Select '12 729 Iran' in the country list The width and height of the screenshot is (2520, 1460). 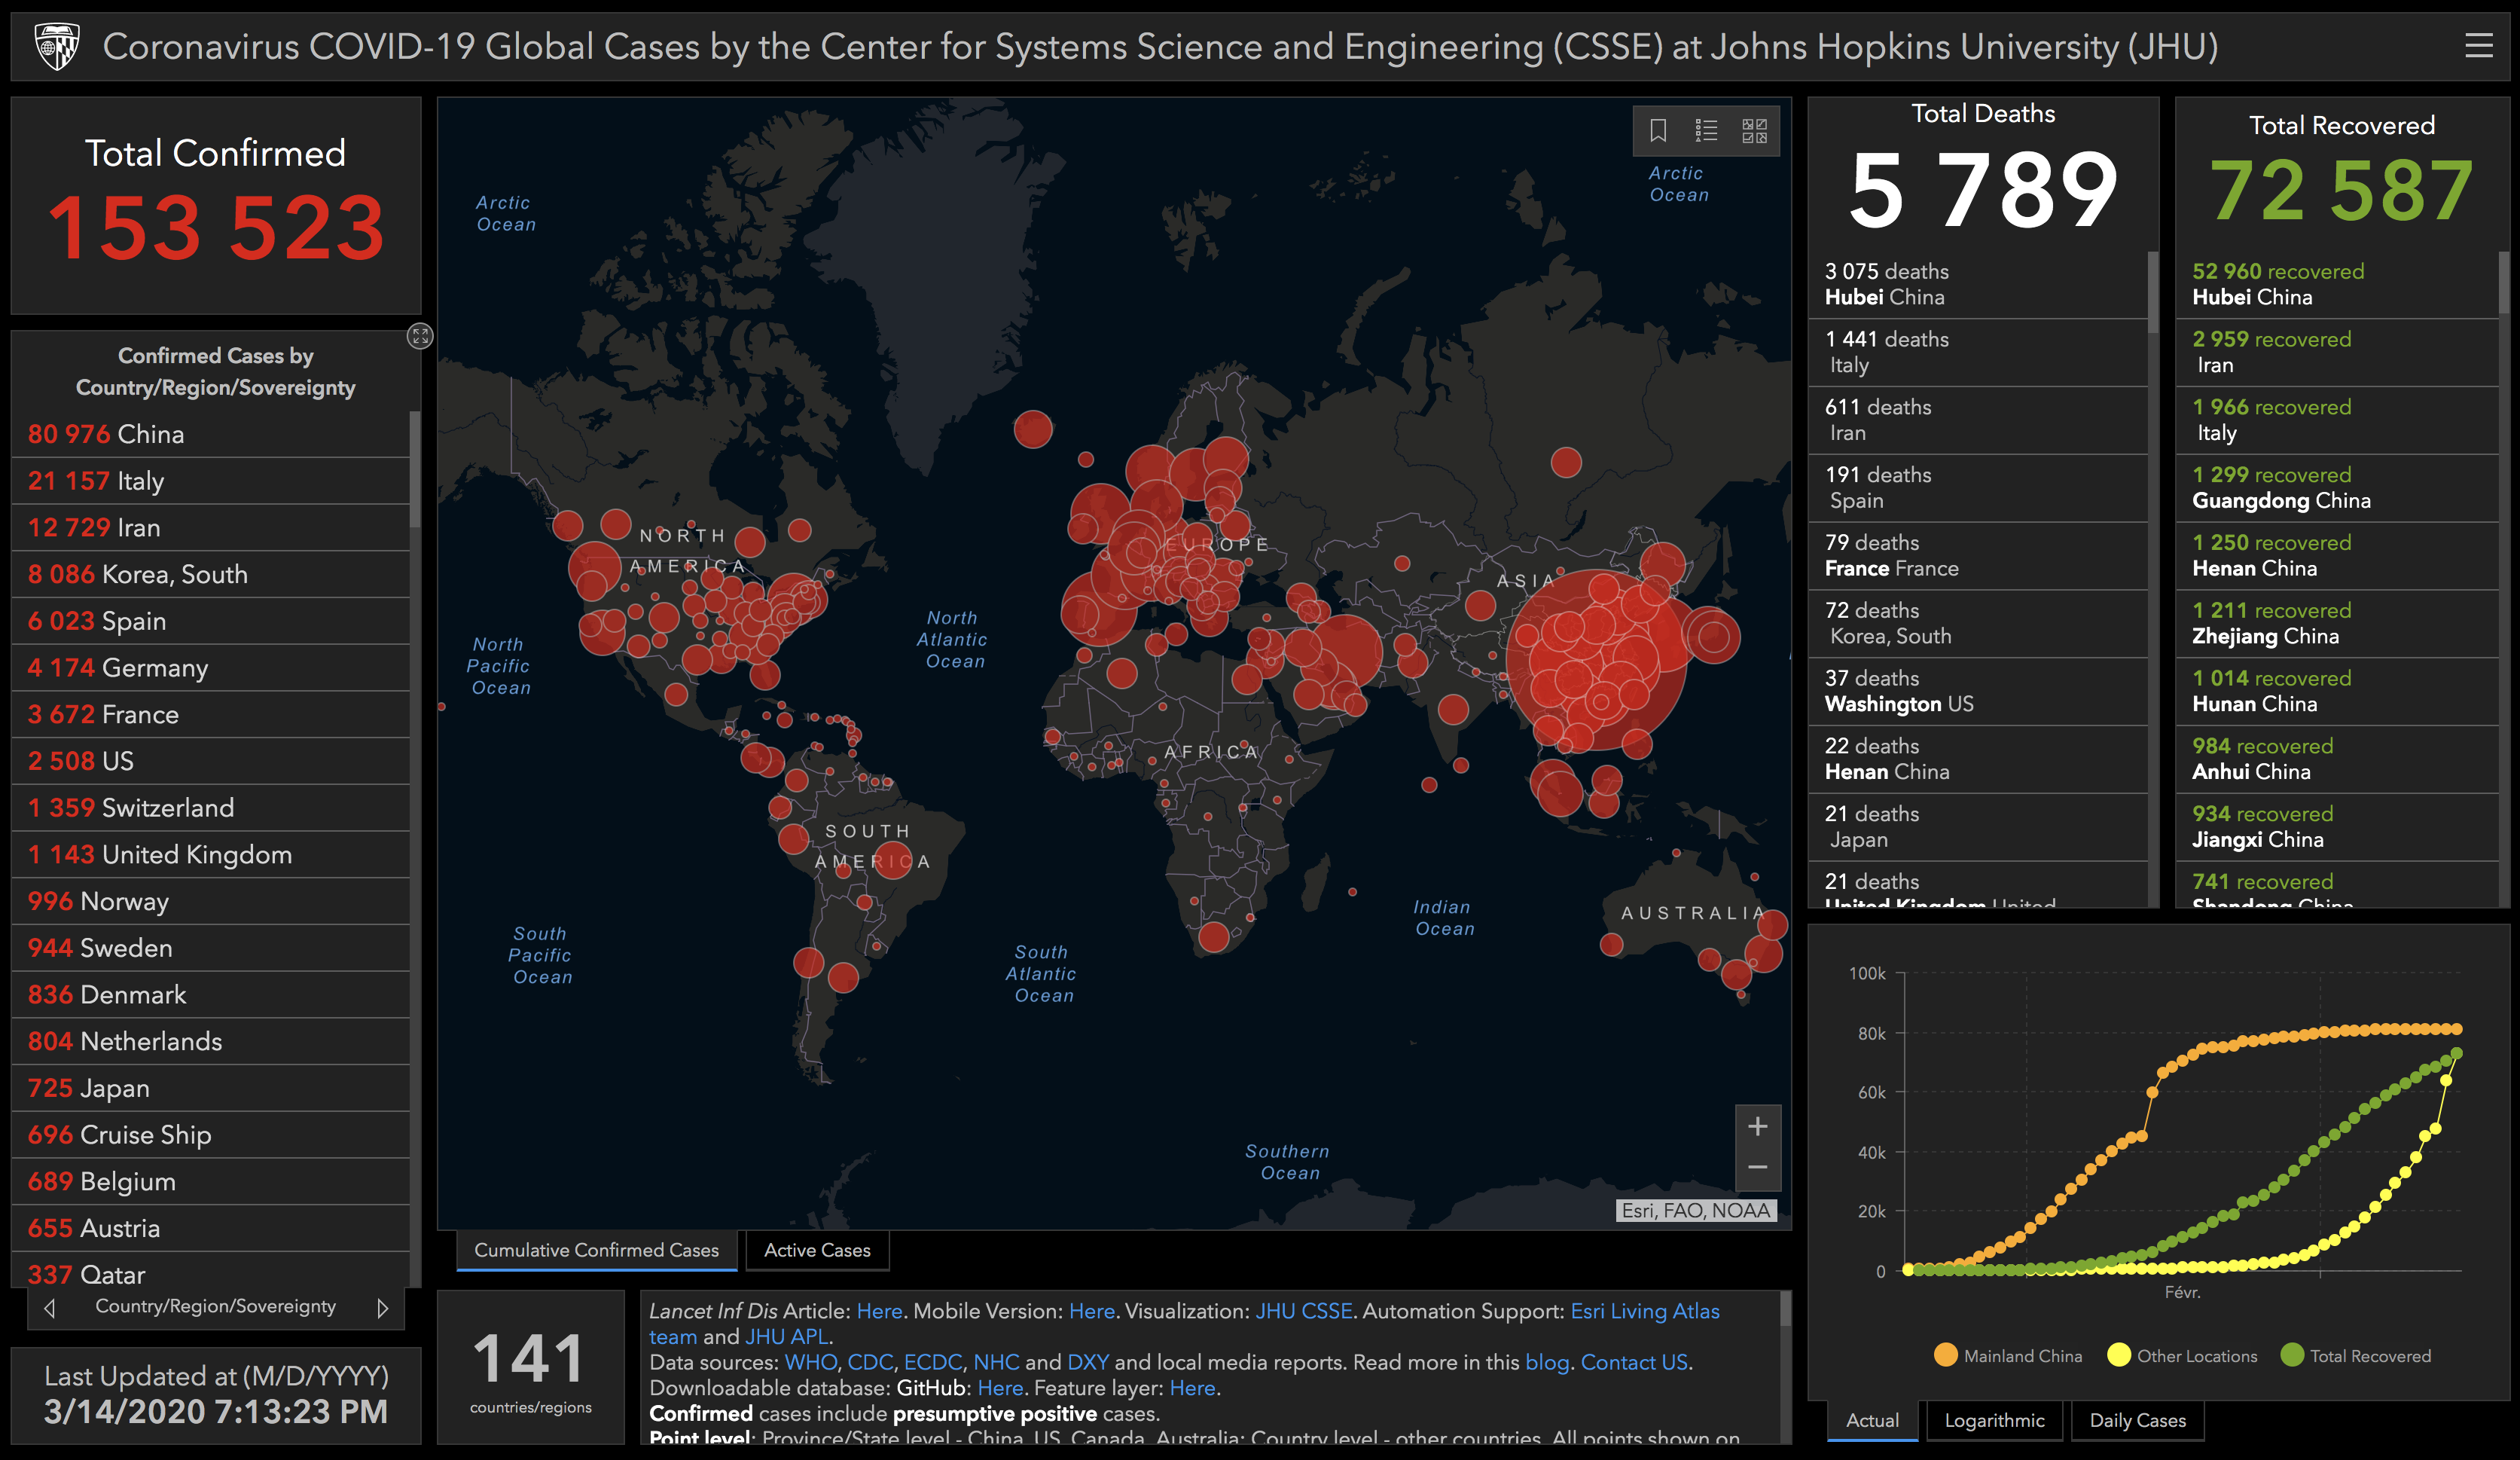pyautogui.click(x=210, y=528)
